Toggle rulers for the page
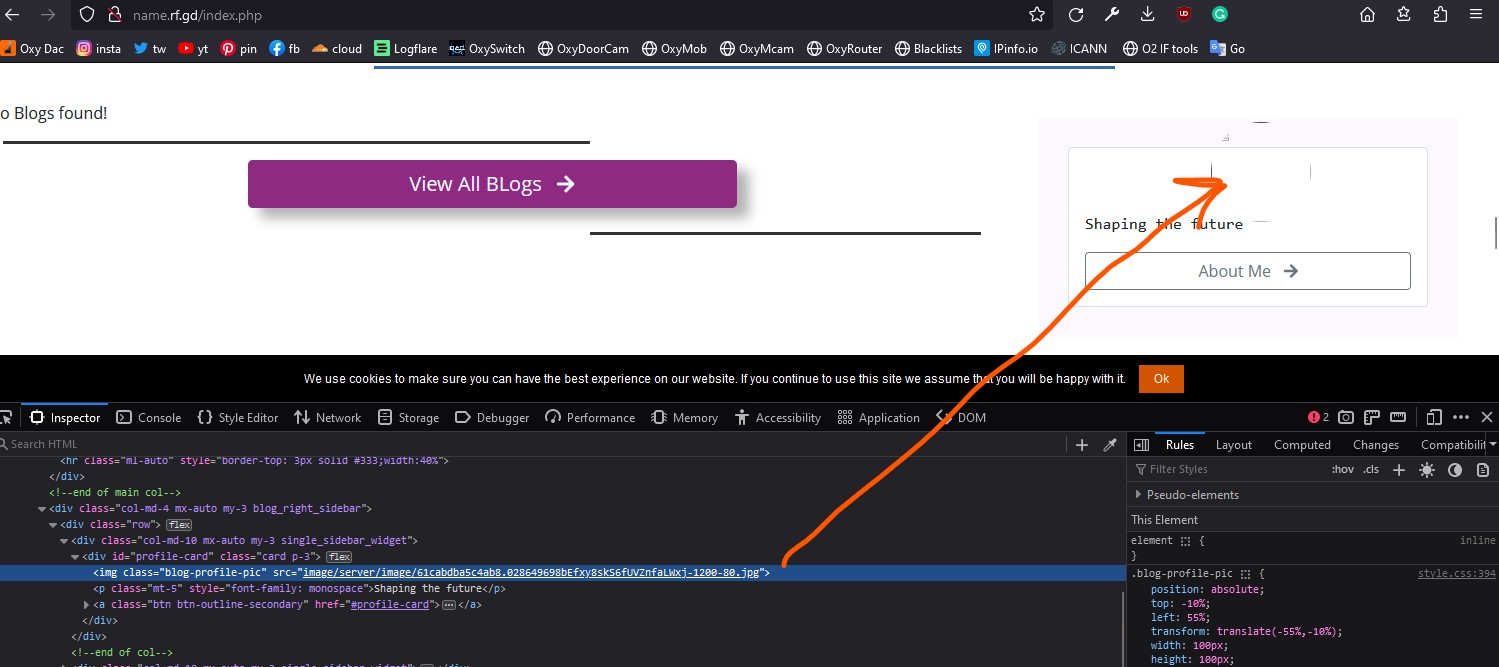Screen dimensions: 1499x667 [x=1372, y=417]
